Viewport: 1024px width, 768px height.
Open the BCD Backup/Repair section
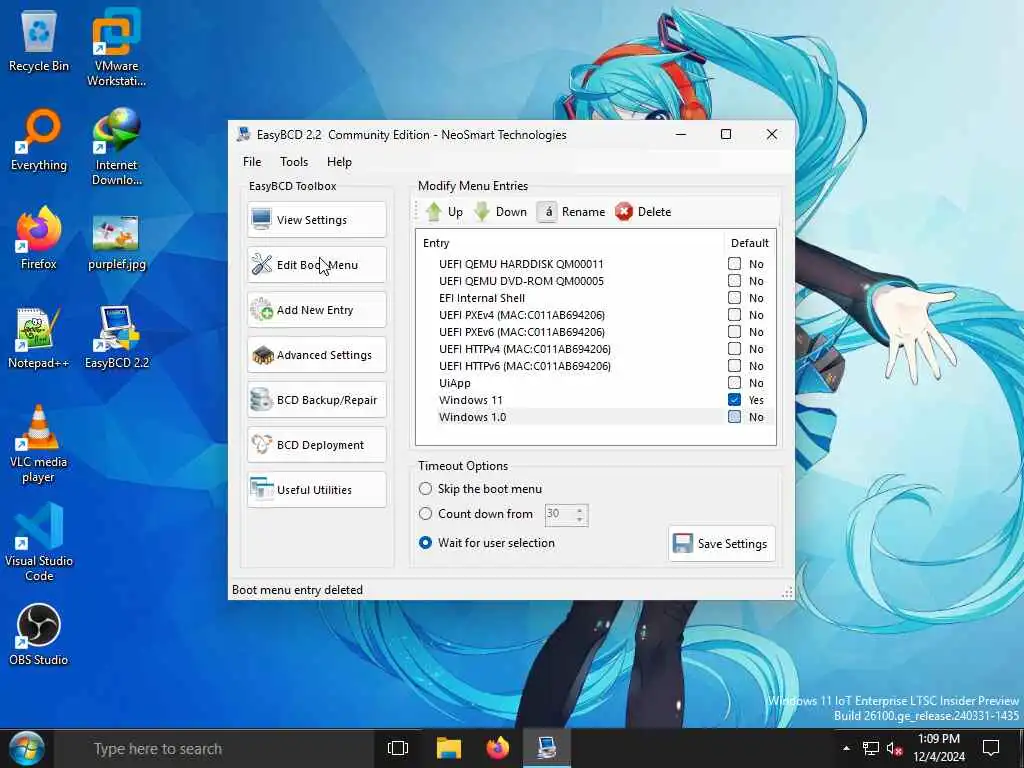(x=317, y=400)
